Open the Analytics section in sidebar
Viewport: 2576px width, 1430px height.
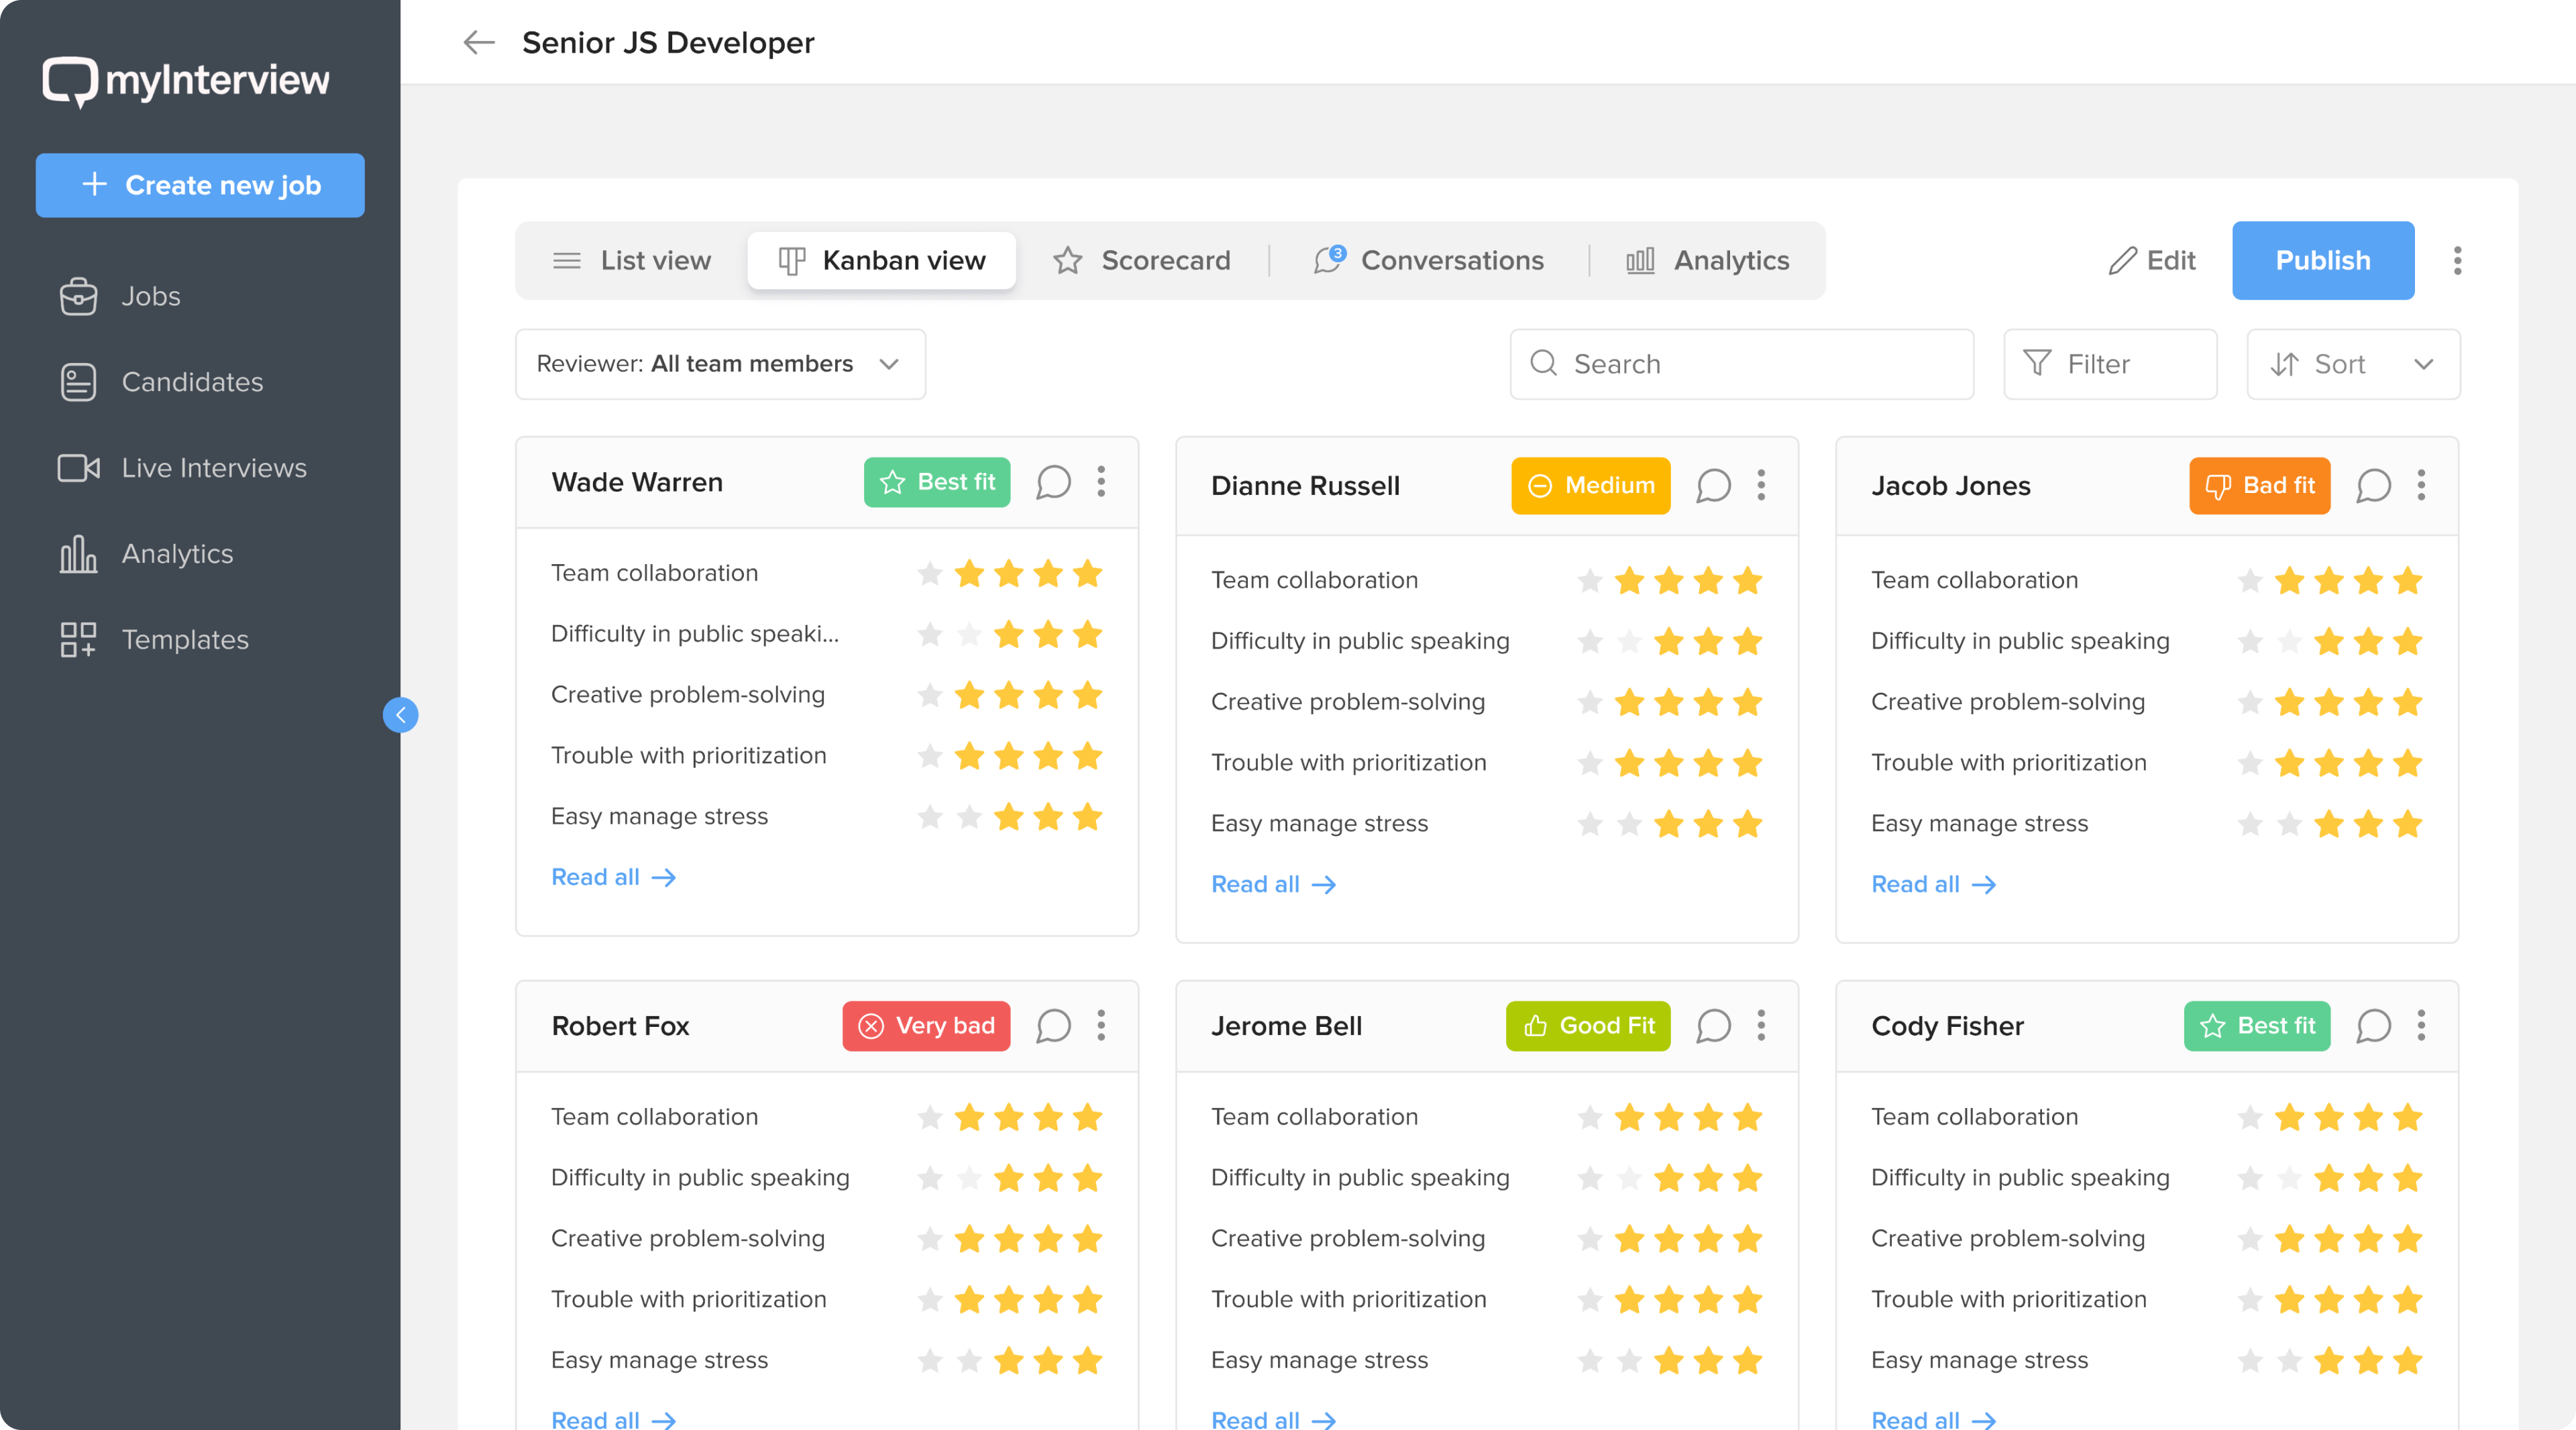(x=177, y=554)
